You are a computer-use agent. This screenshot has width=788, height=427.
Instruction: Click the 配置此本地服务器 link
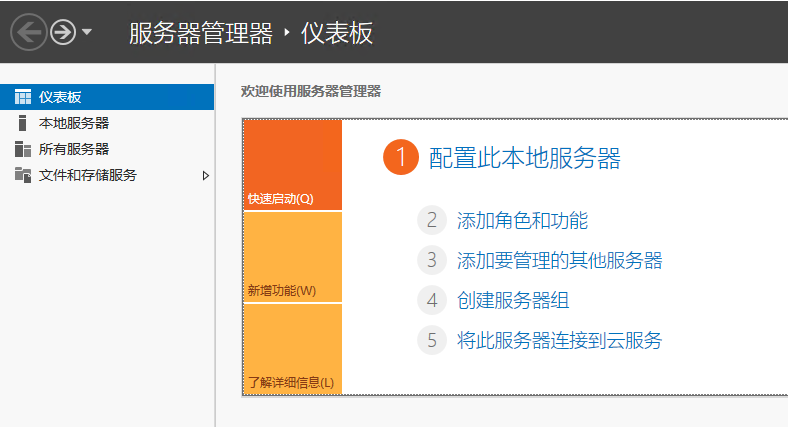point(524,158)
